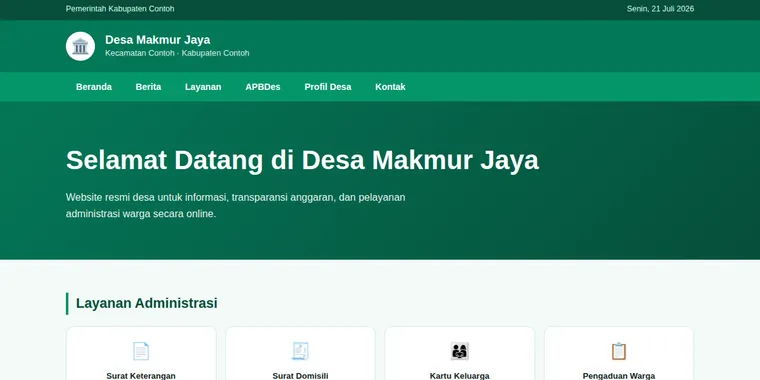760x380 pixels.
Task: Open the Layanan menu
Action: (x=203, y=87)
